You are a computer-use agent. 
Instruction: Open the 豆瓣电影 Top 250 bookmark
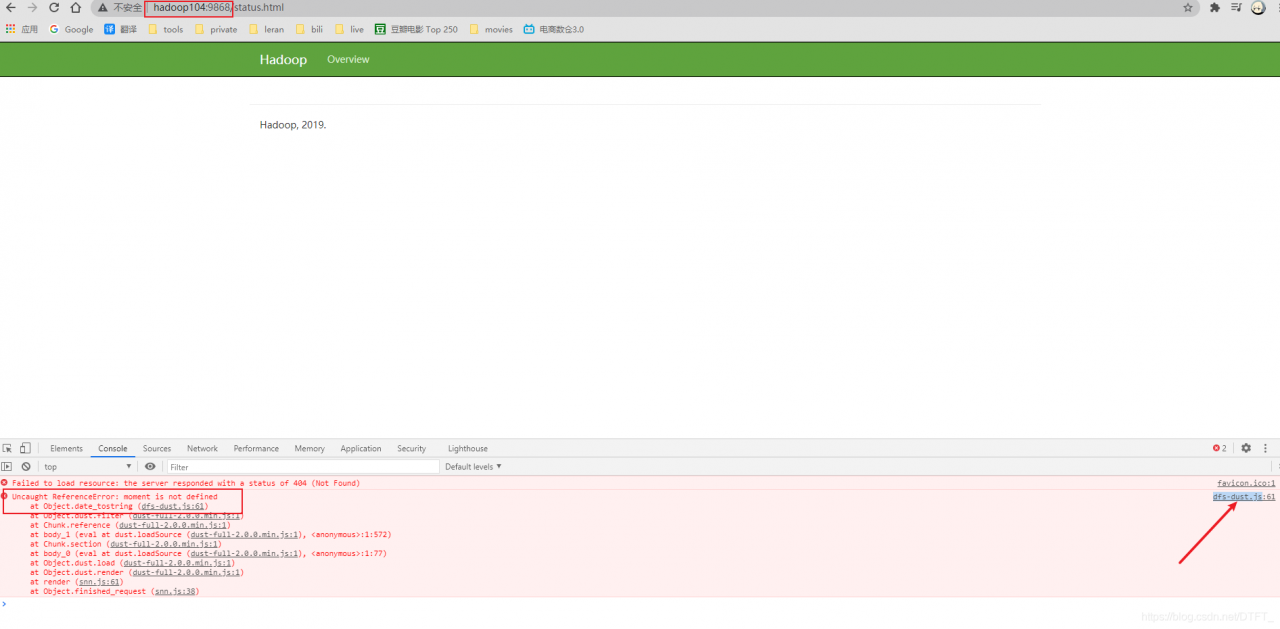point(416,29)
